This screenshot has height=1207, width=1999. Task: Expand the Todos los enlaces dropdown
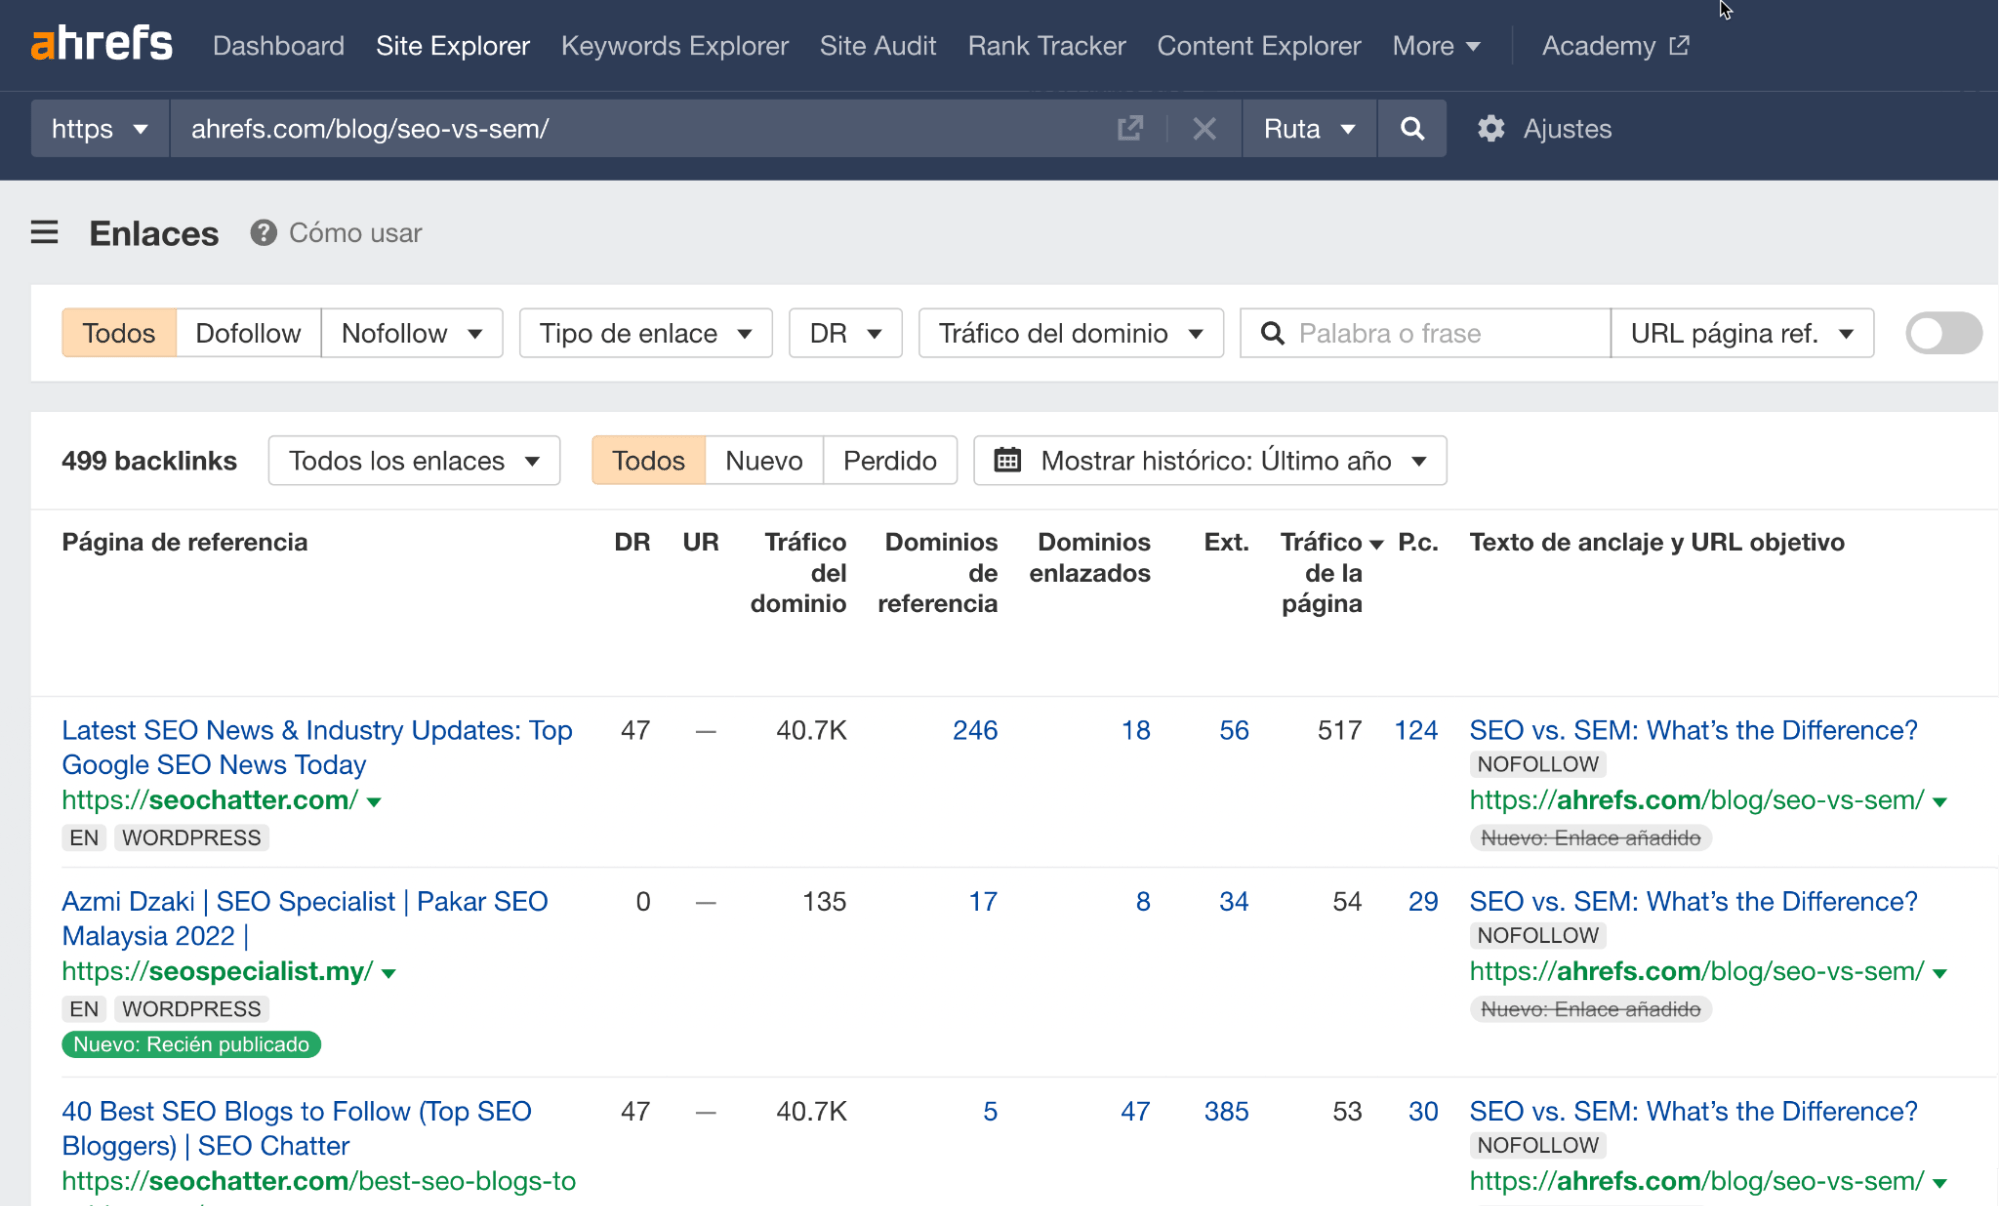pos(413,460)
